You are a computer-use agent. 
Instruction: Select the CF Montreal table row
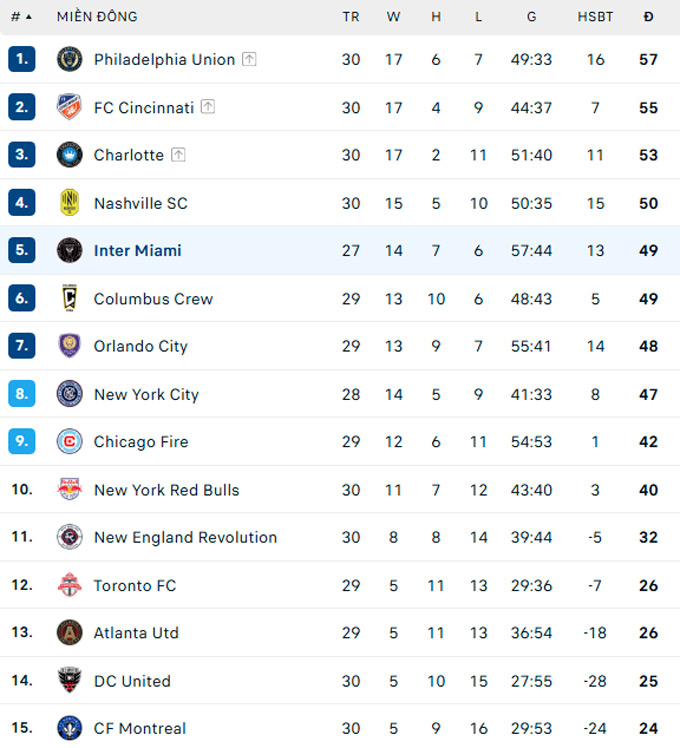pos(340,728)
